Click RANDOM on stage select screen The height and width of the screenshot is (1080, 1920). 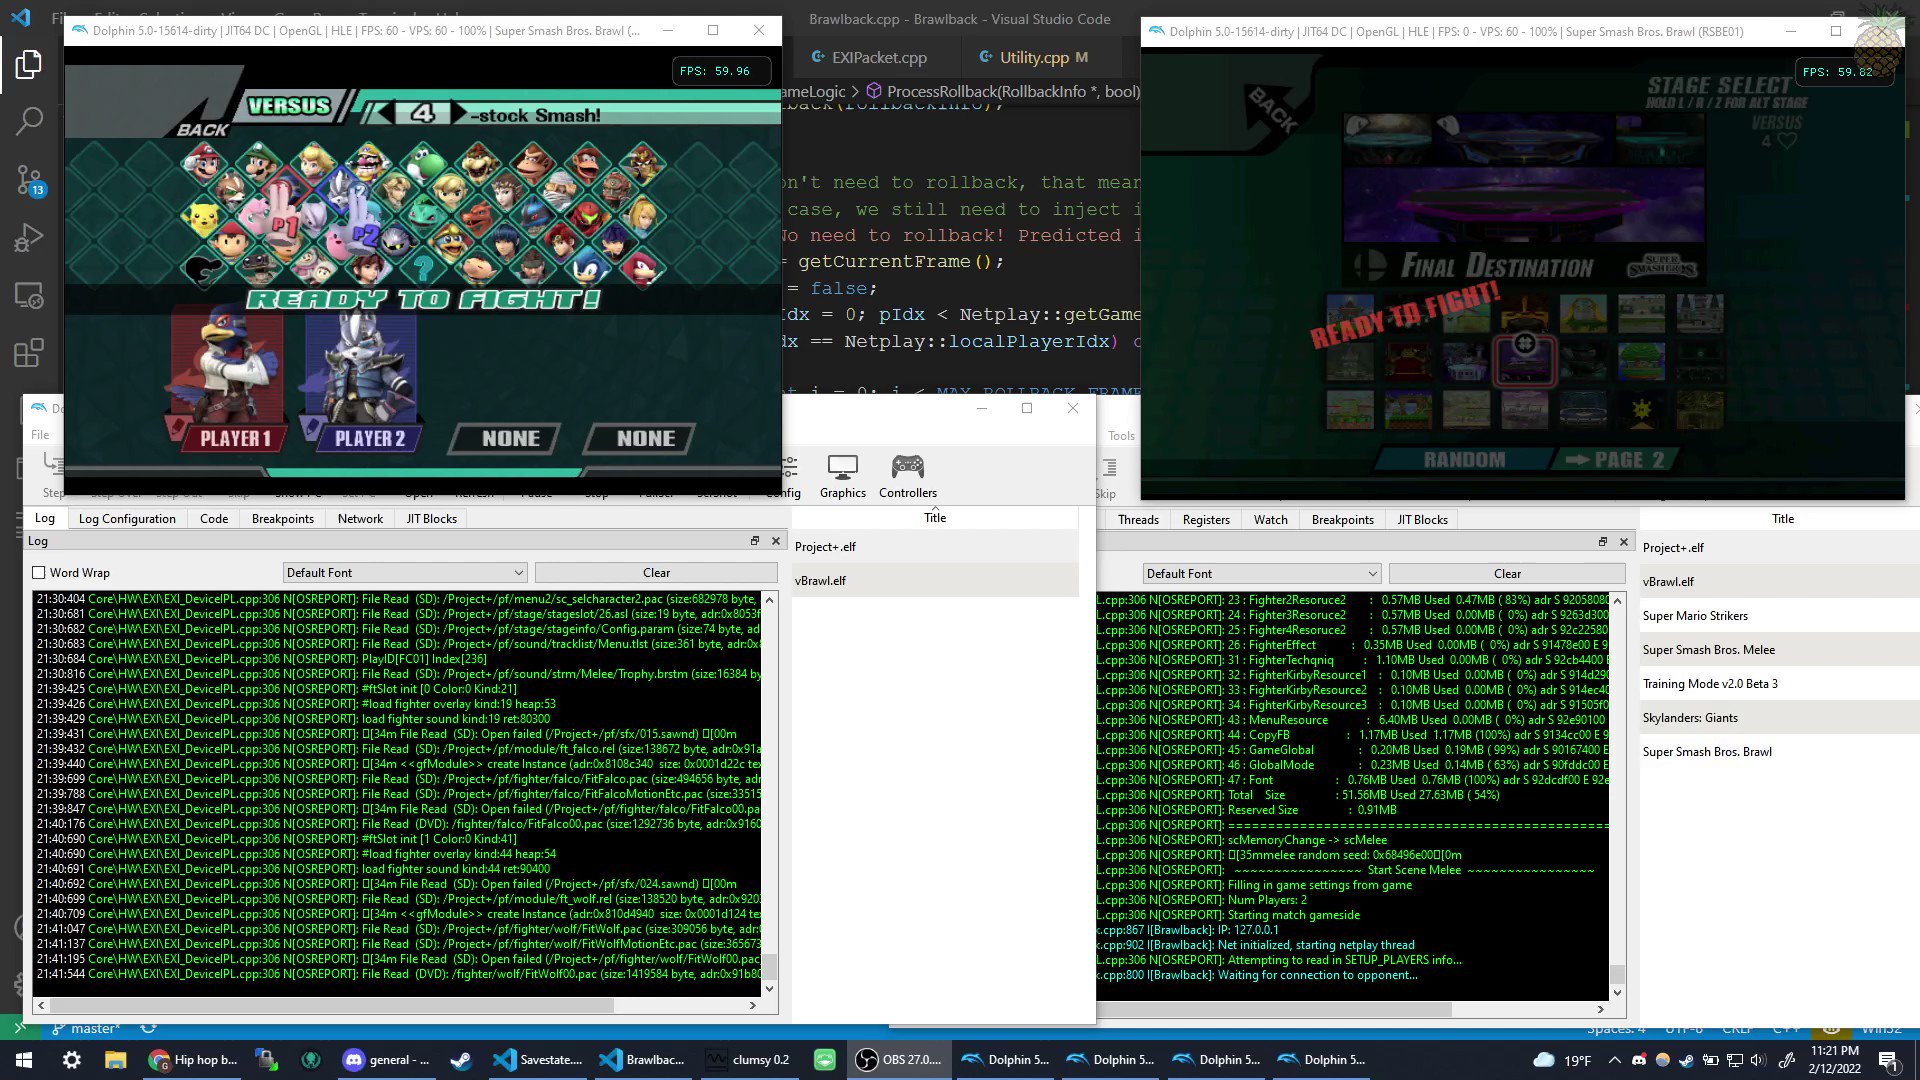[1464, 460]
